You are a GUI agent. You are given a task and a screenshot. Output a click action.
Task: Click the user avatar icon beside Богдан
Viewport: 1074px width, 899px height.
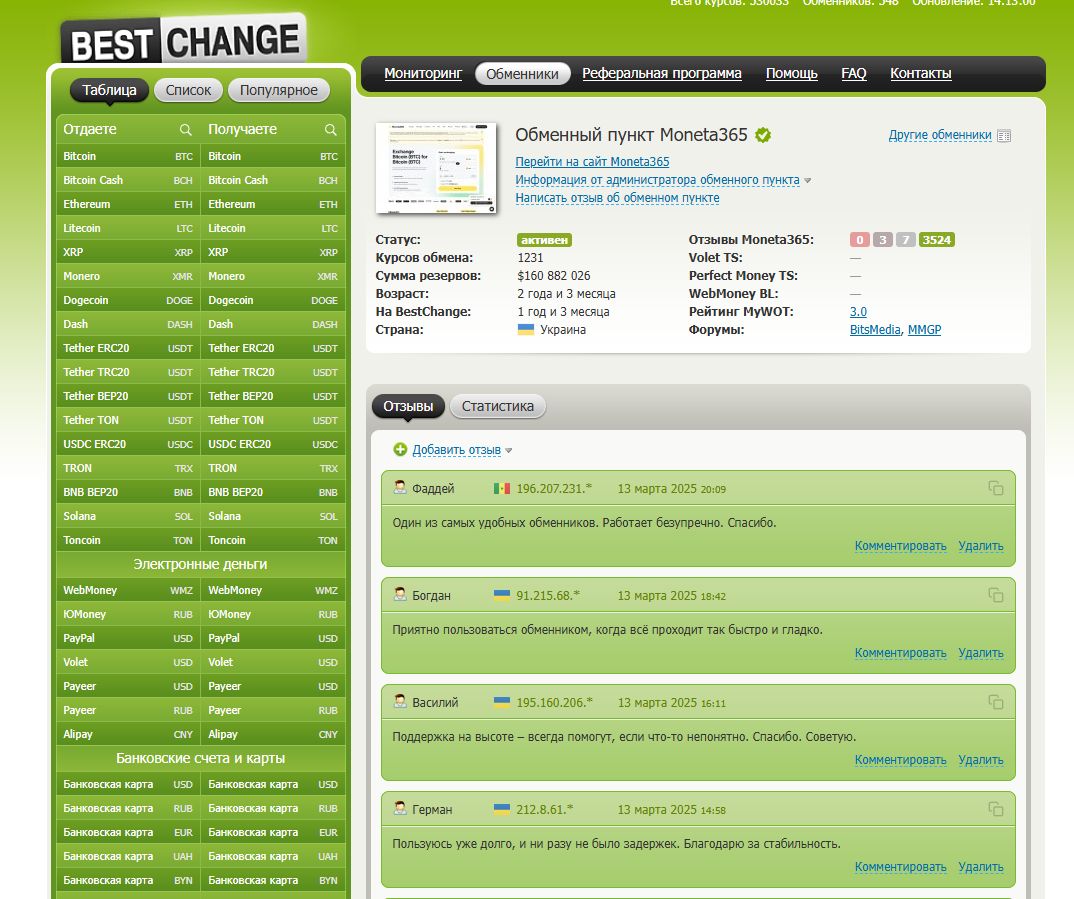(x=400, y=594)
